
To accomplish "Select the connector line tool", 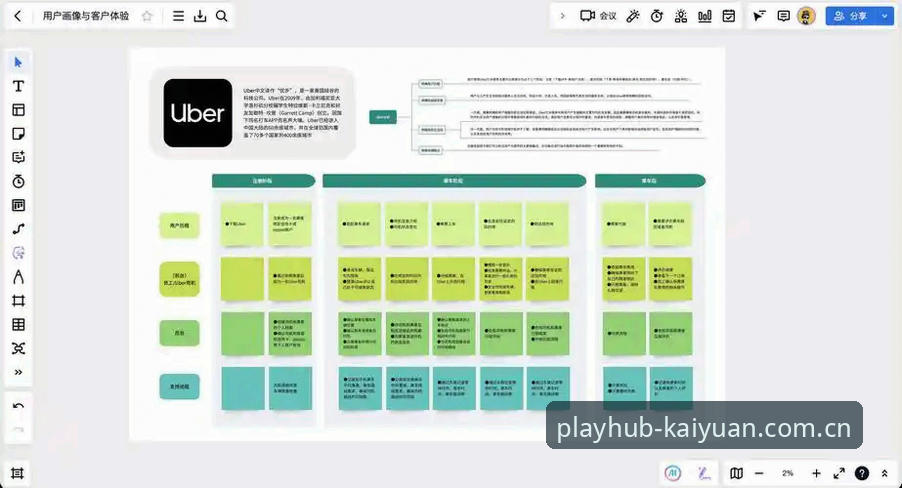I will 18,229.
